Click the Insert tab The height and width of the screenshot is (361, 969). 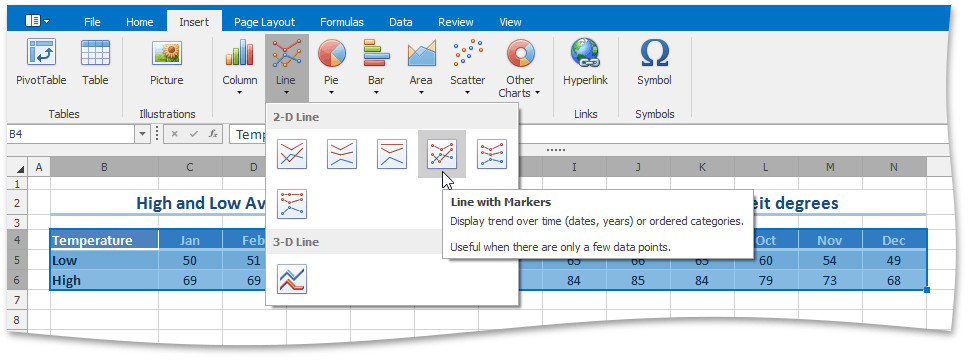tap(194, 22)
